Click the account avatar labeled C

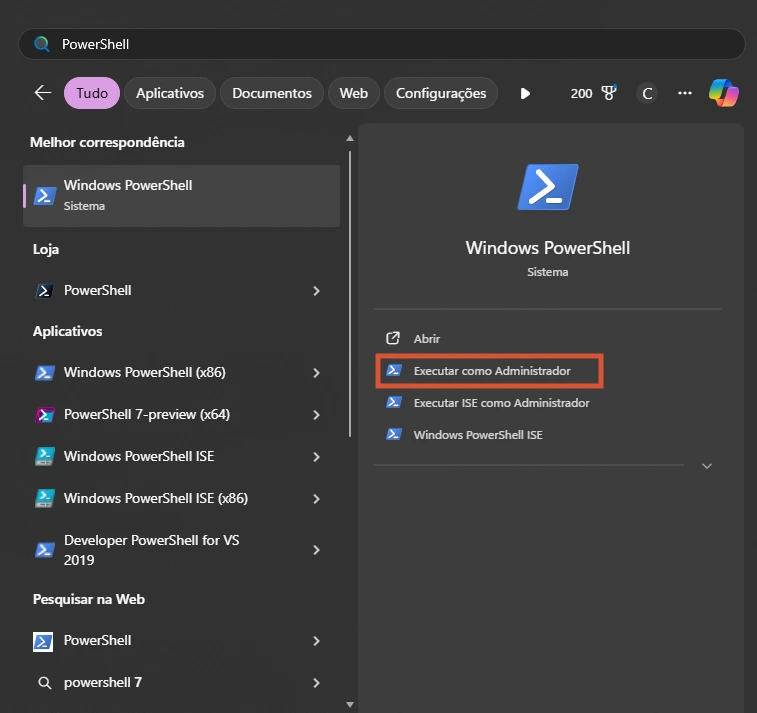pos(647,93)
